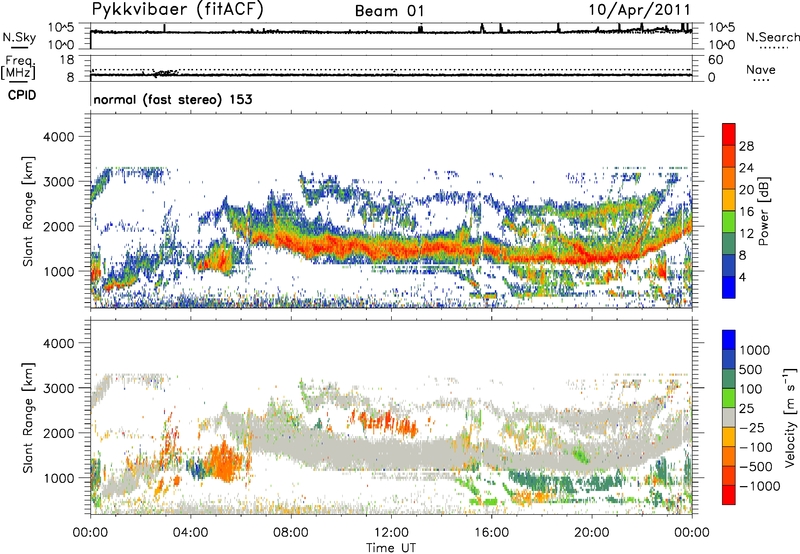Pick the red top segment of the power colorbar
The width and height of the screenshot is (800, 554).
point(729,134)
